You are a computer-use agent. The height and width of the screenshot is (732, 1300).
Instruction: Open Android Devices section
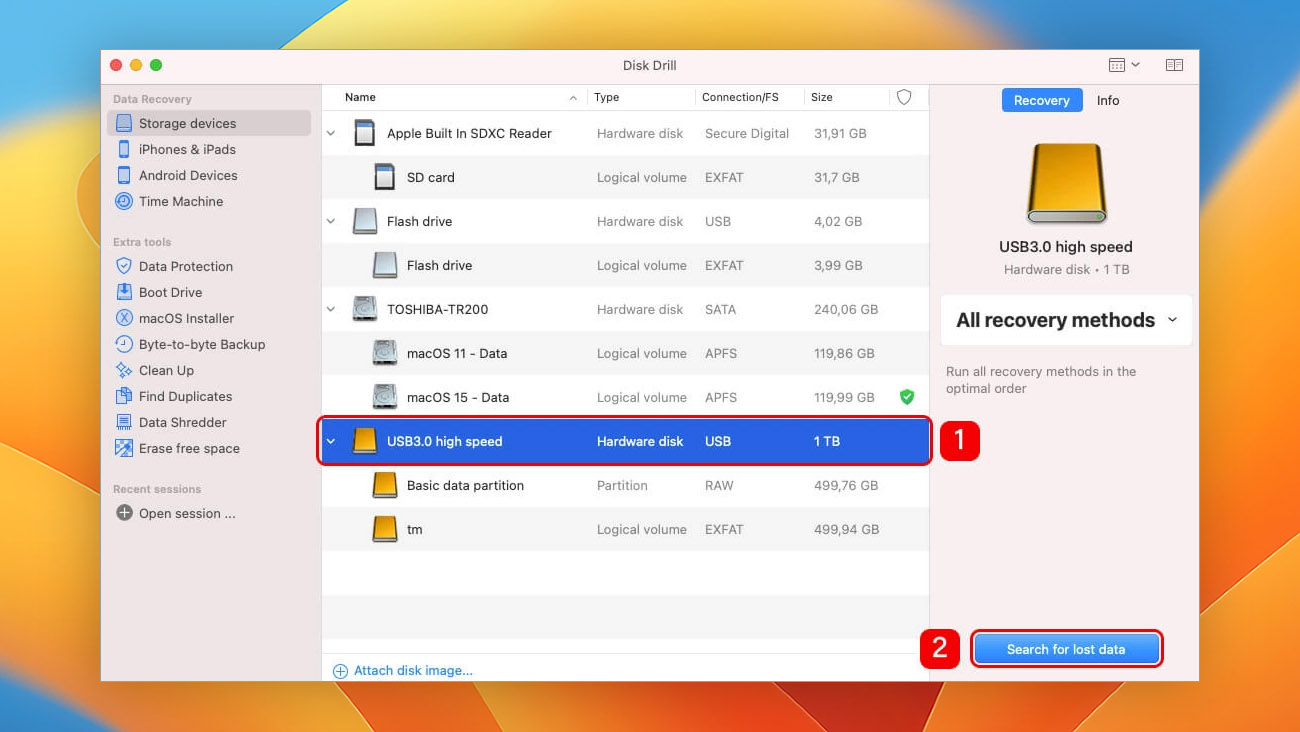188,175
